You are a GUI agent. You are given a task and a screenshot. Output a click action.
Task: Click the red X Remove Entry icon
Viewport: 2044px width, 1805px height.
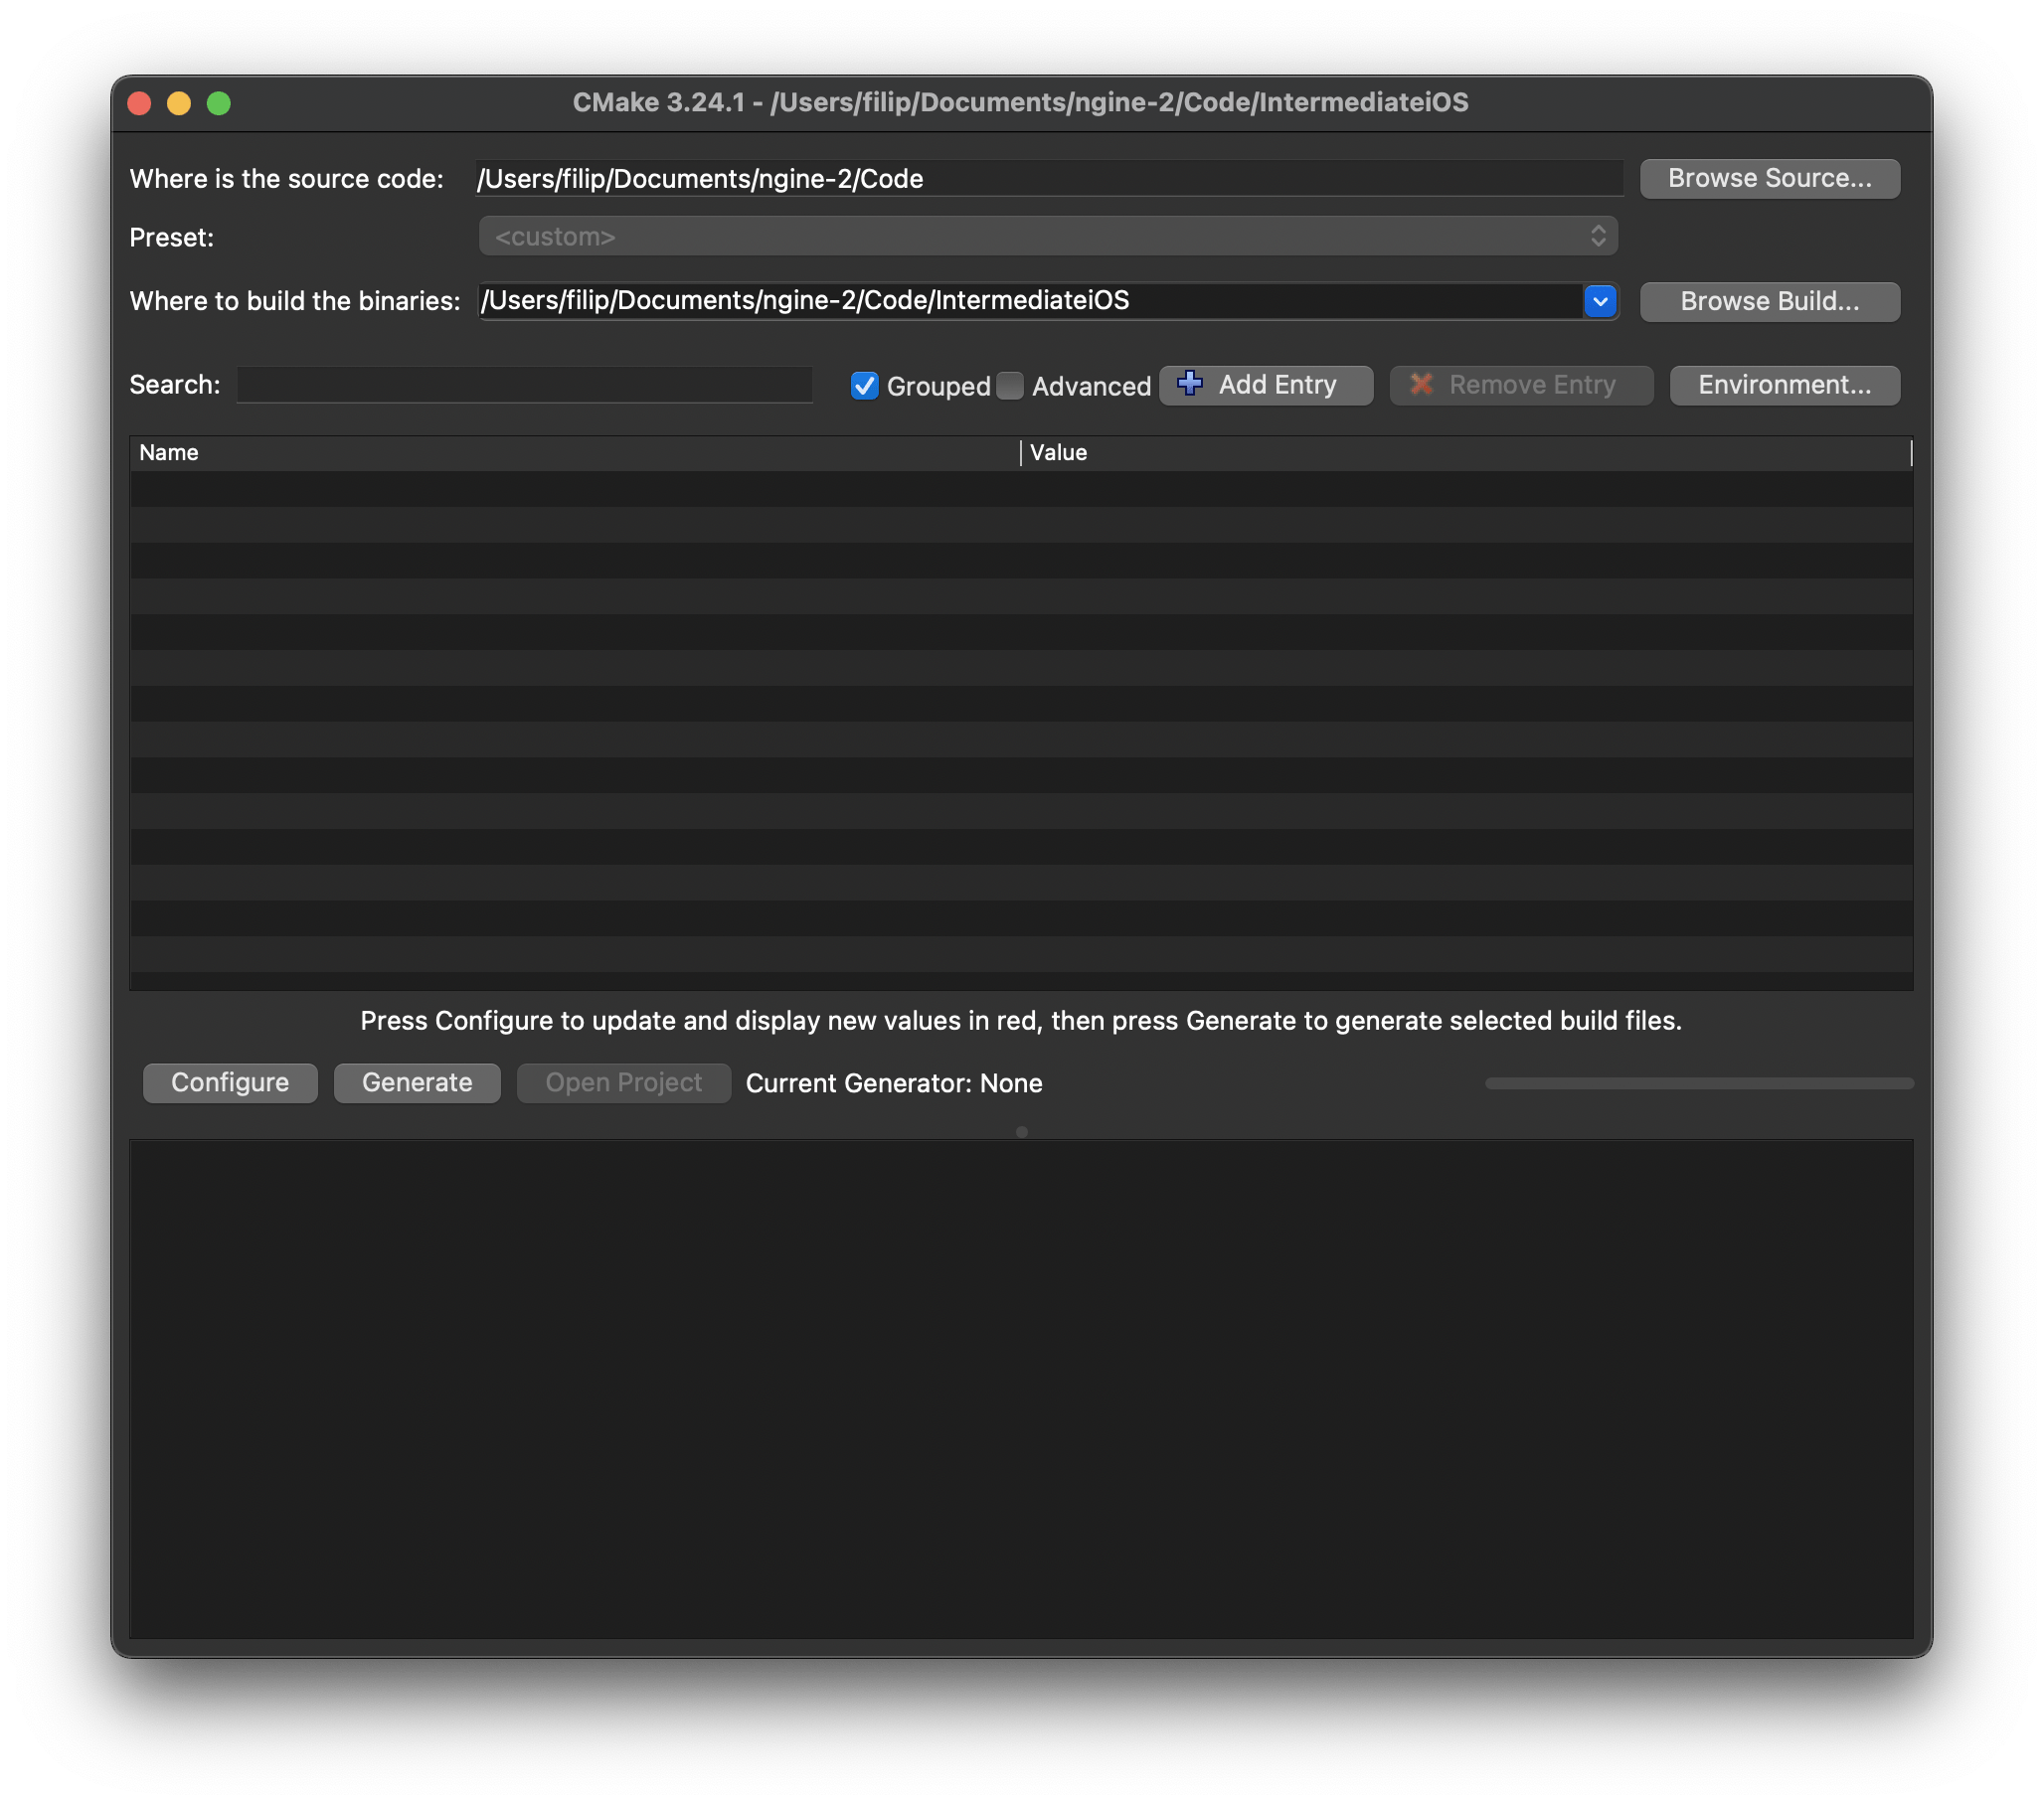[x=1421, y=384]
